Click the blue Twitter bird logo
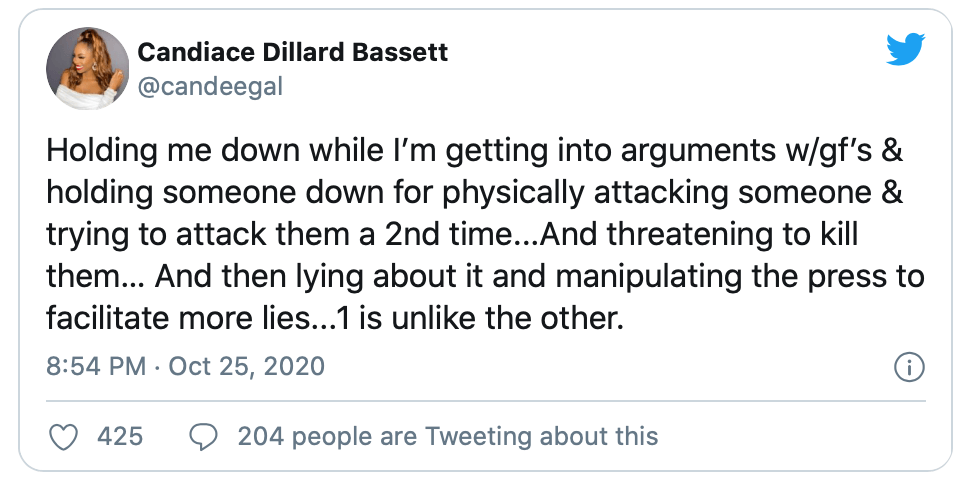Screen dimensions: 962x484 pyautogui.click(x=906, y=48)
